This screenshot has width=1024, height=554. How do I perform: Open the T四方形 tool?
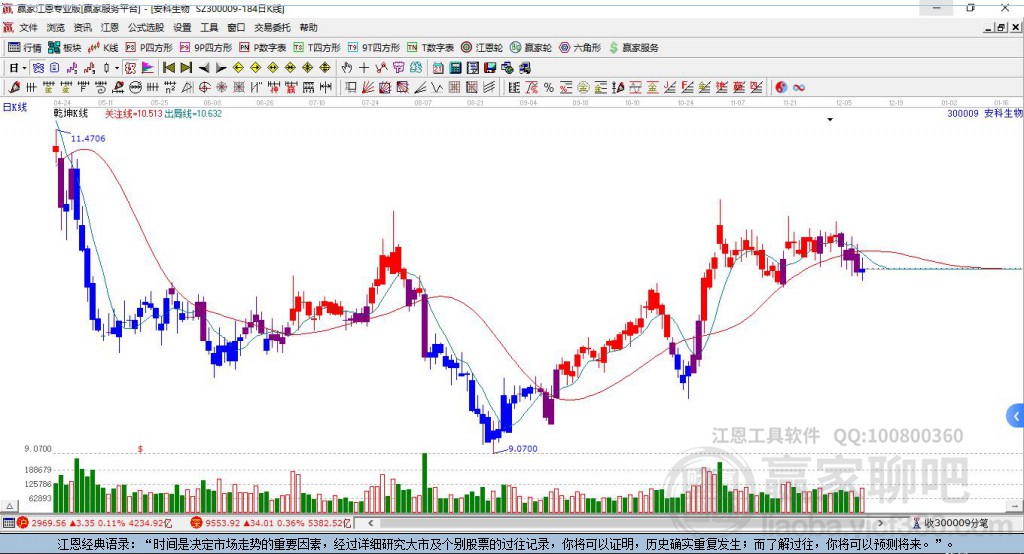click(x=317, y=48)
